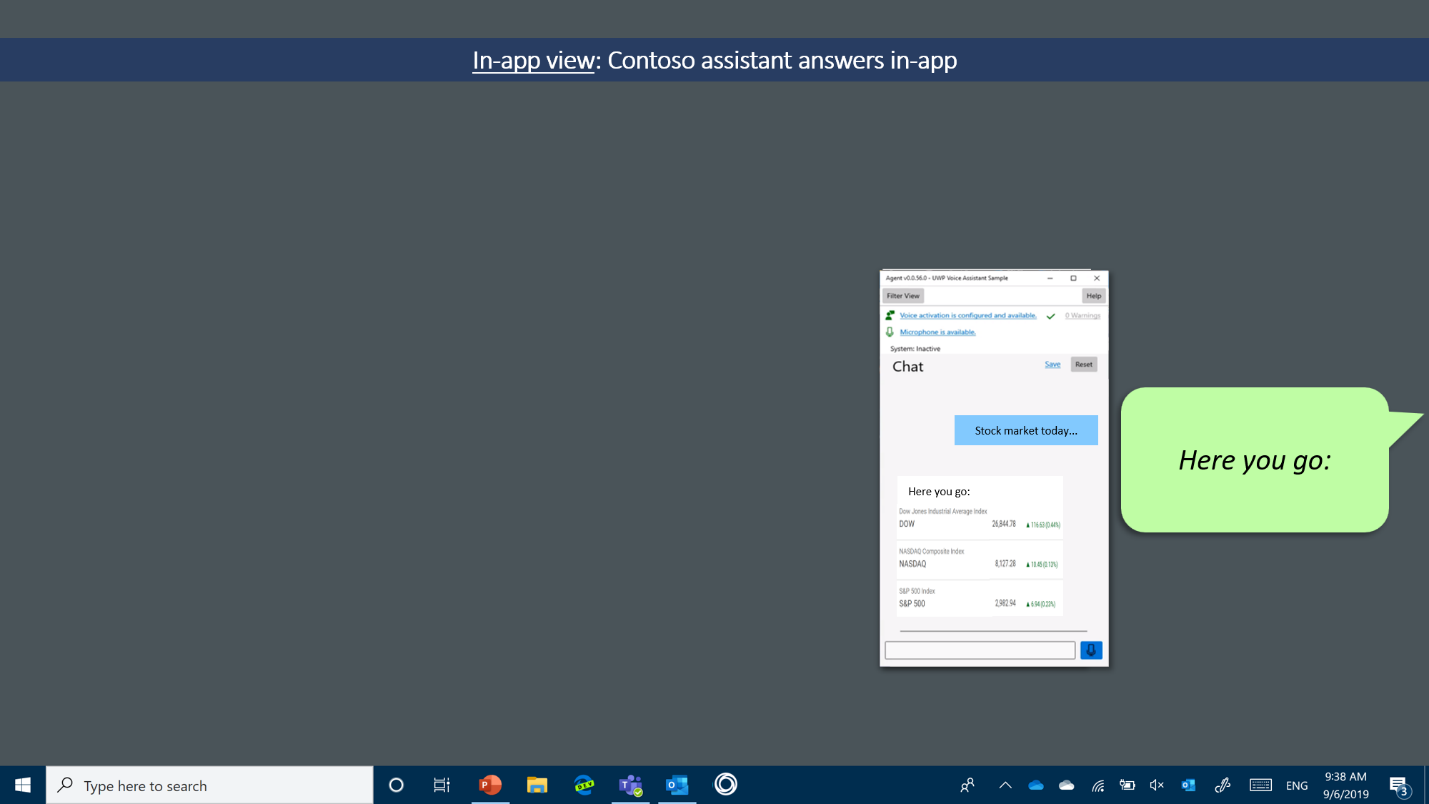
Task: Click the NASDAQ row in the stock card
Action: (x=980, y=559)
